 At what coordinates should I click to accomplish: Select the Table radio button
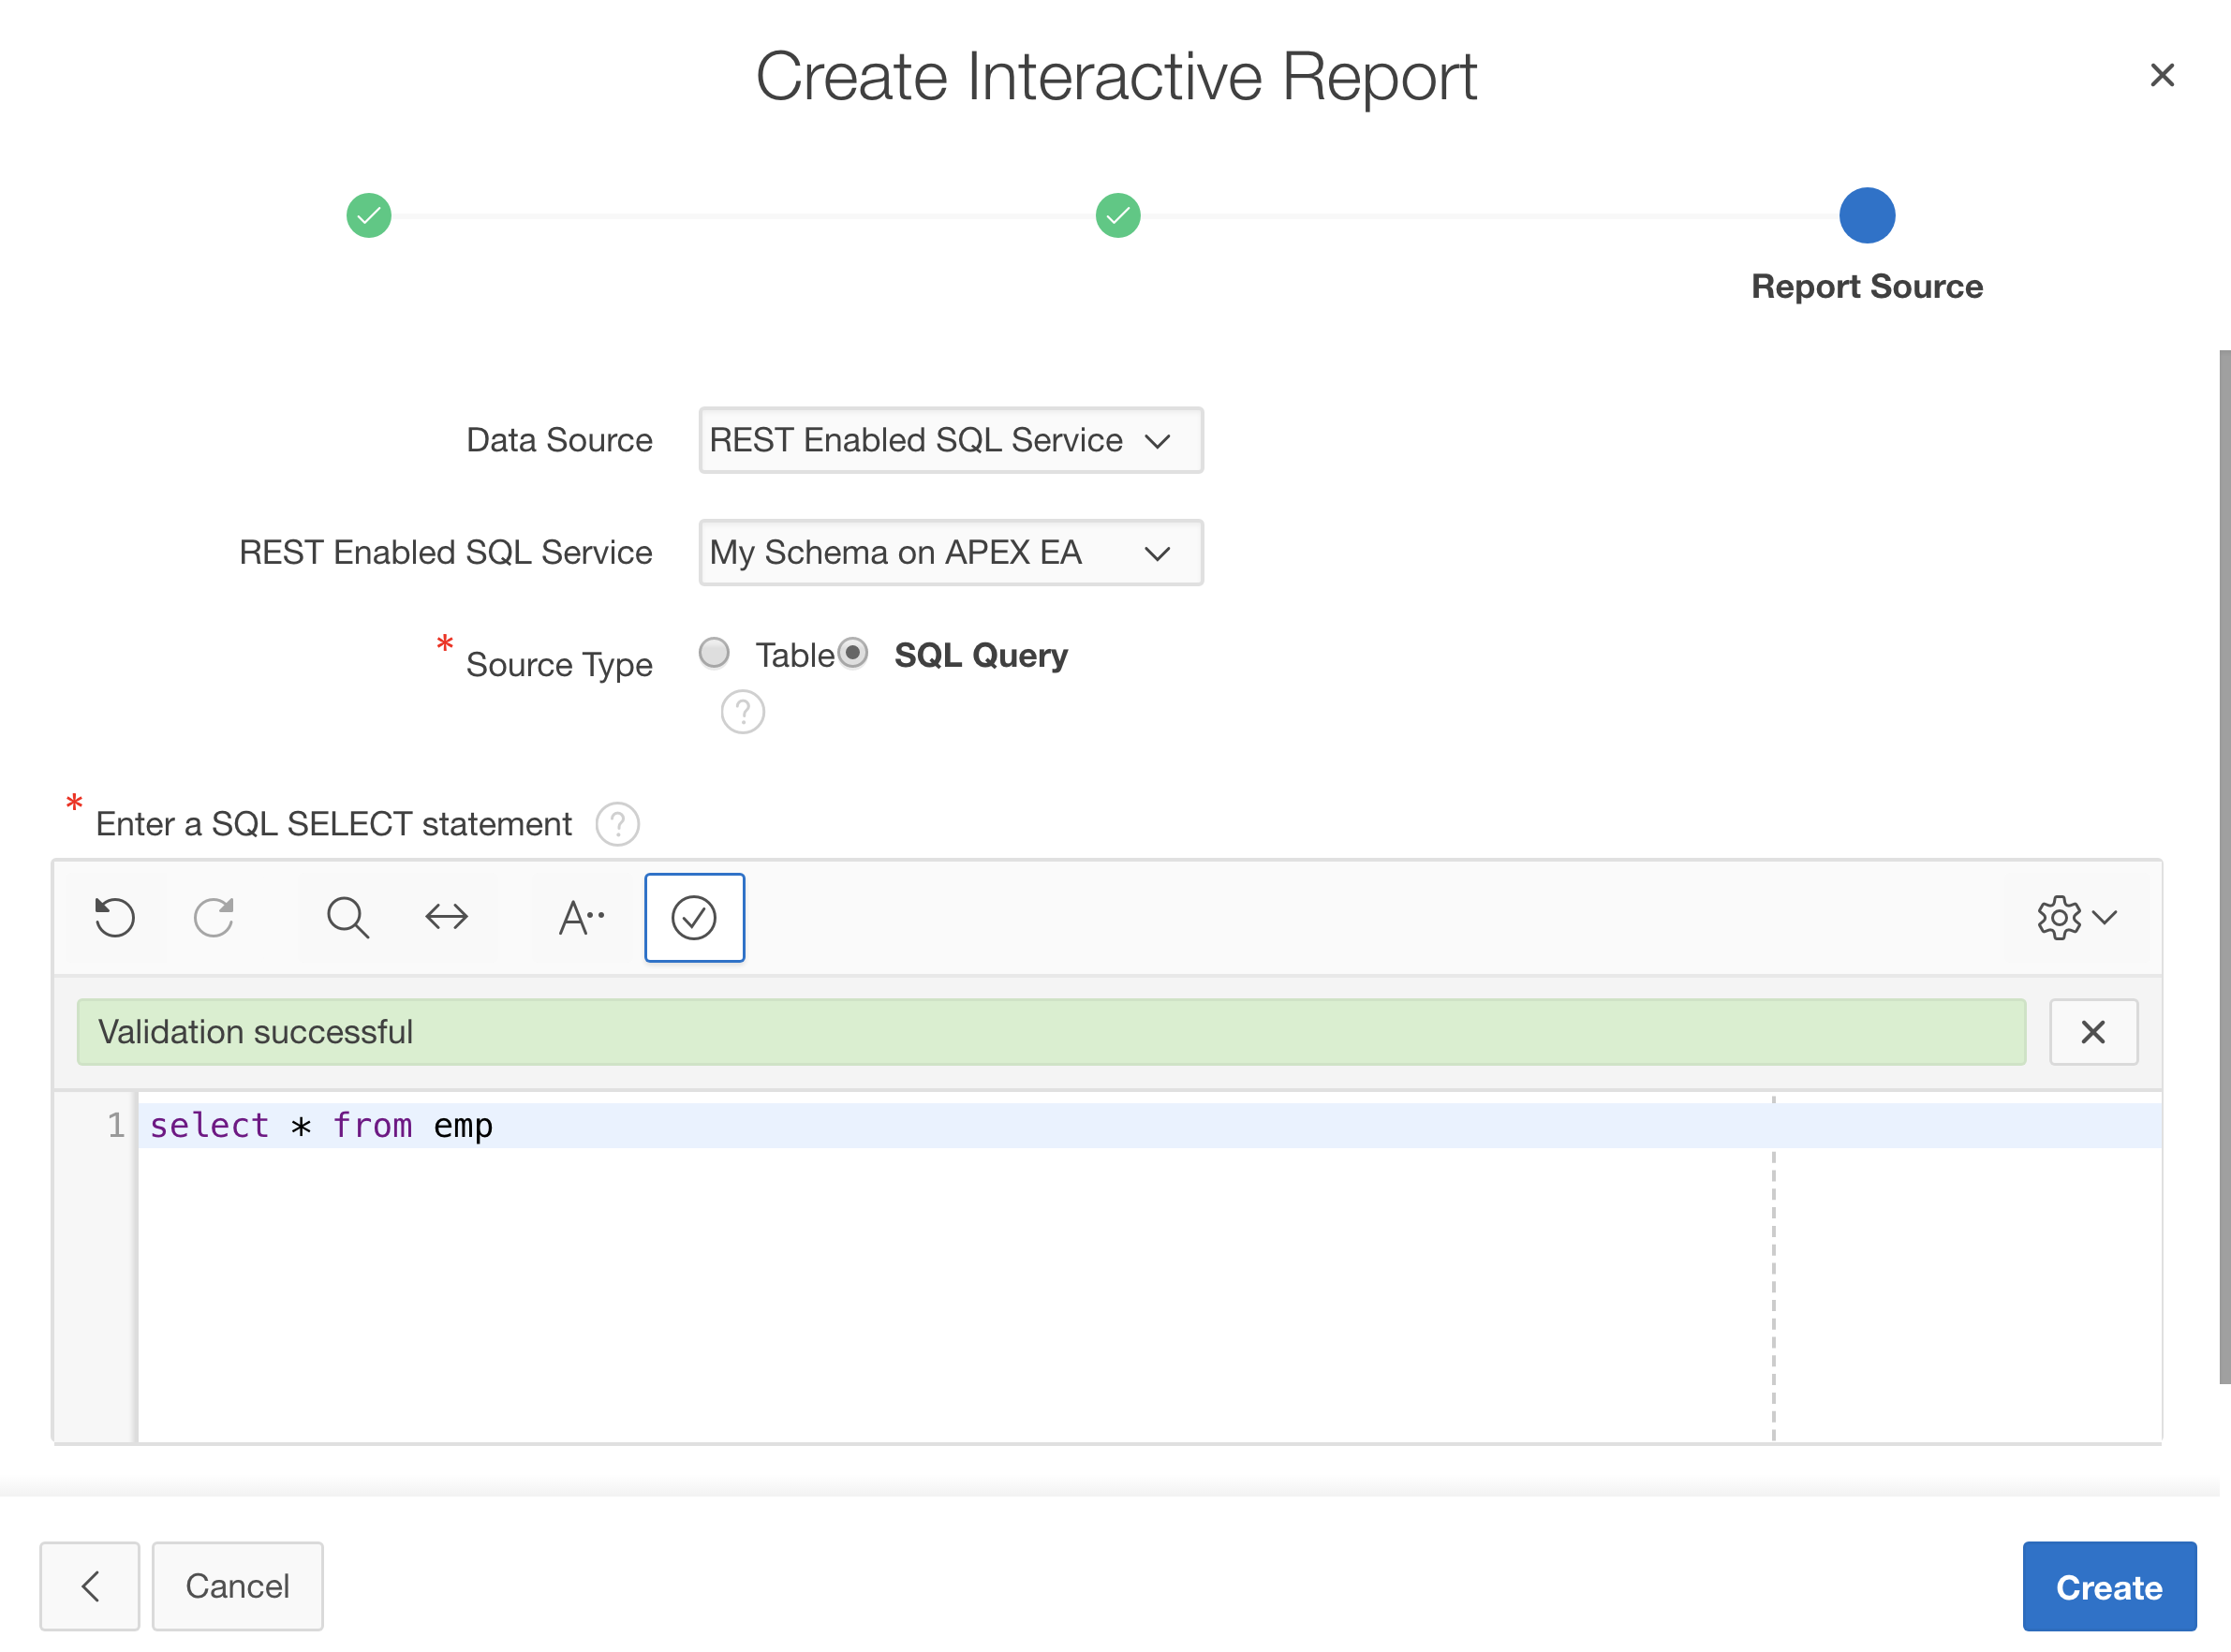(714, 653)
